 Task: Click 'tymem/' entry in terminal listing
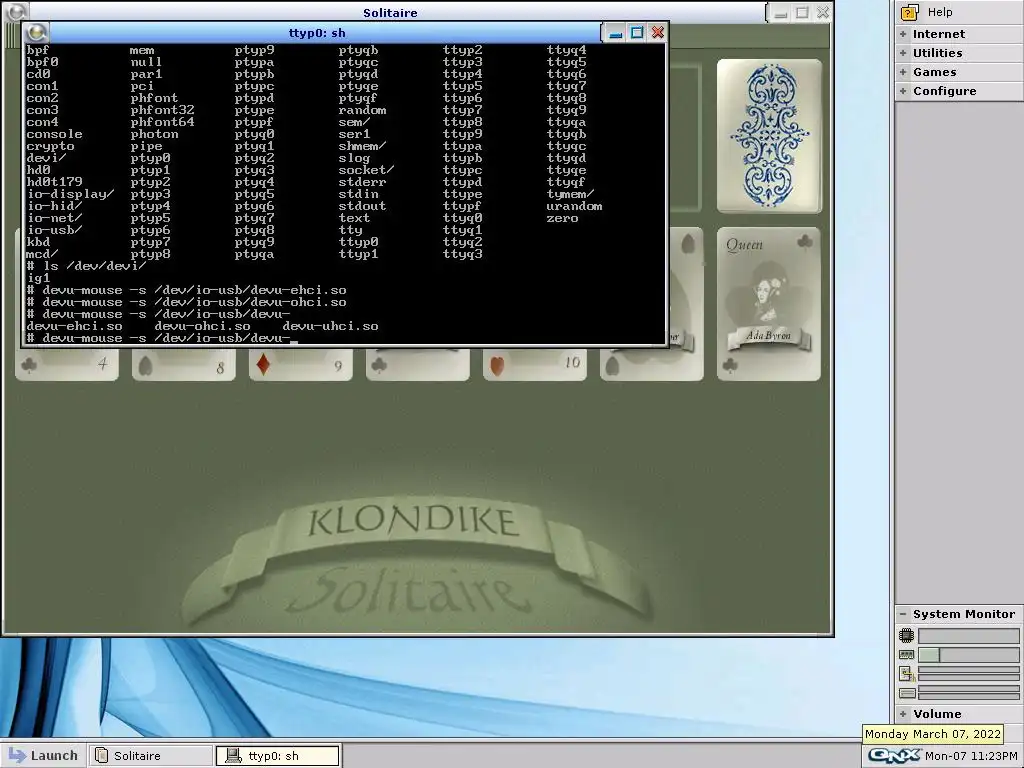click(x=570, y=194)
